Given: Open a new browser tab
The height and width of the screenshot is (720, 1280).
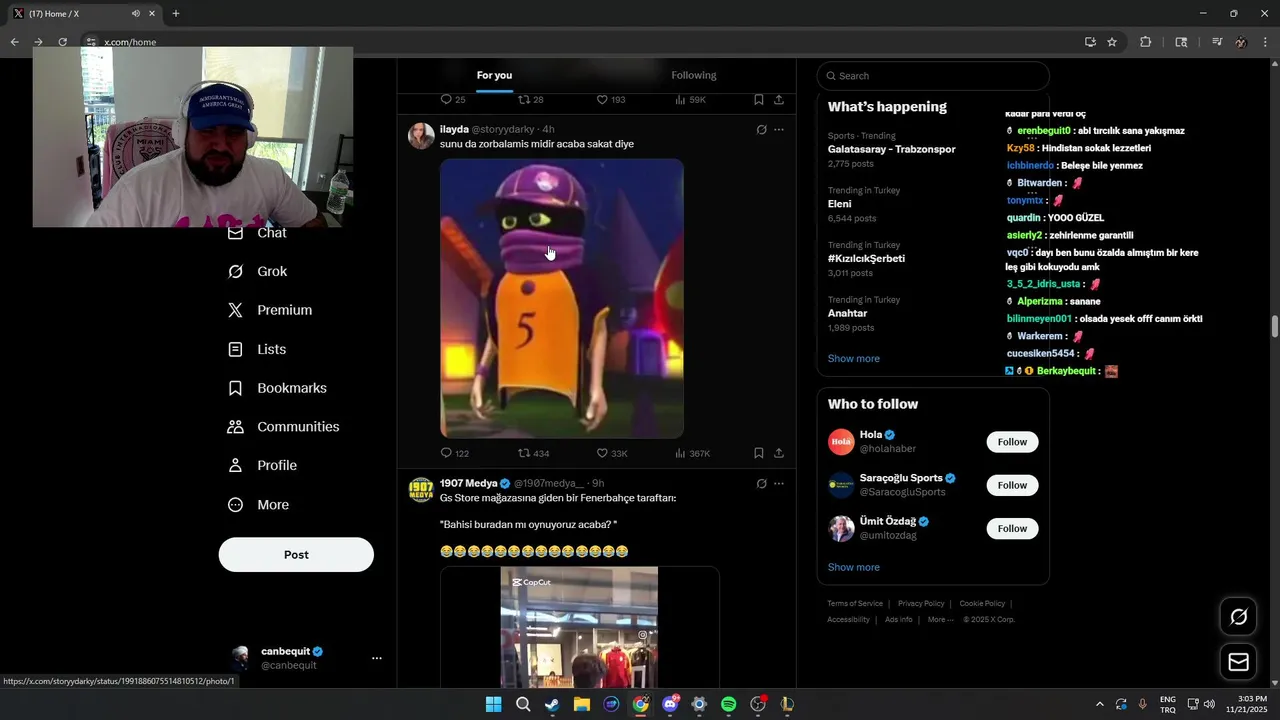Looking at the screenshot, I should pos(176,14).
